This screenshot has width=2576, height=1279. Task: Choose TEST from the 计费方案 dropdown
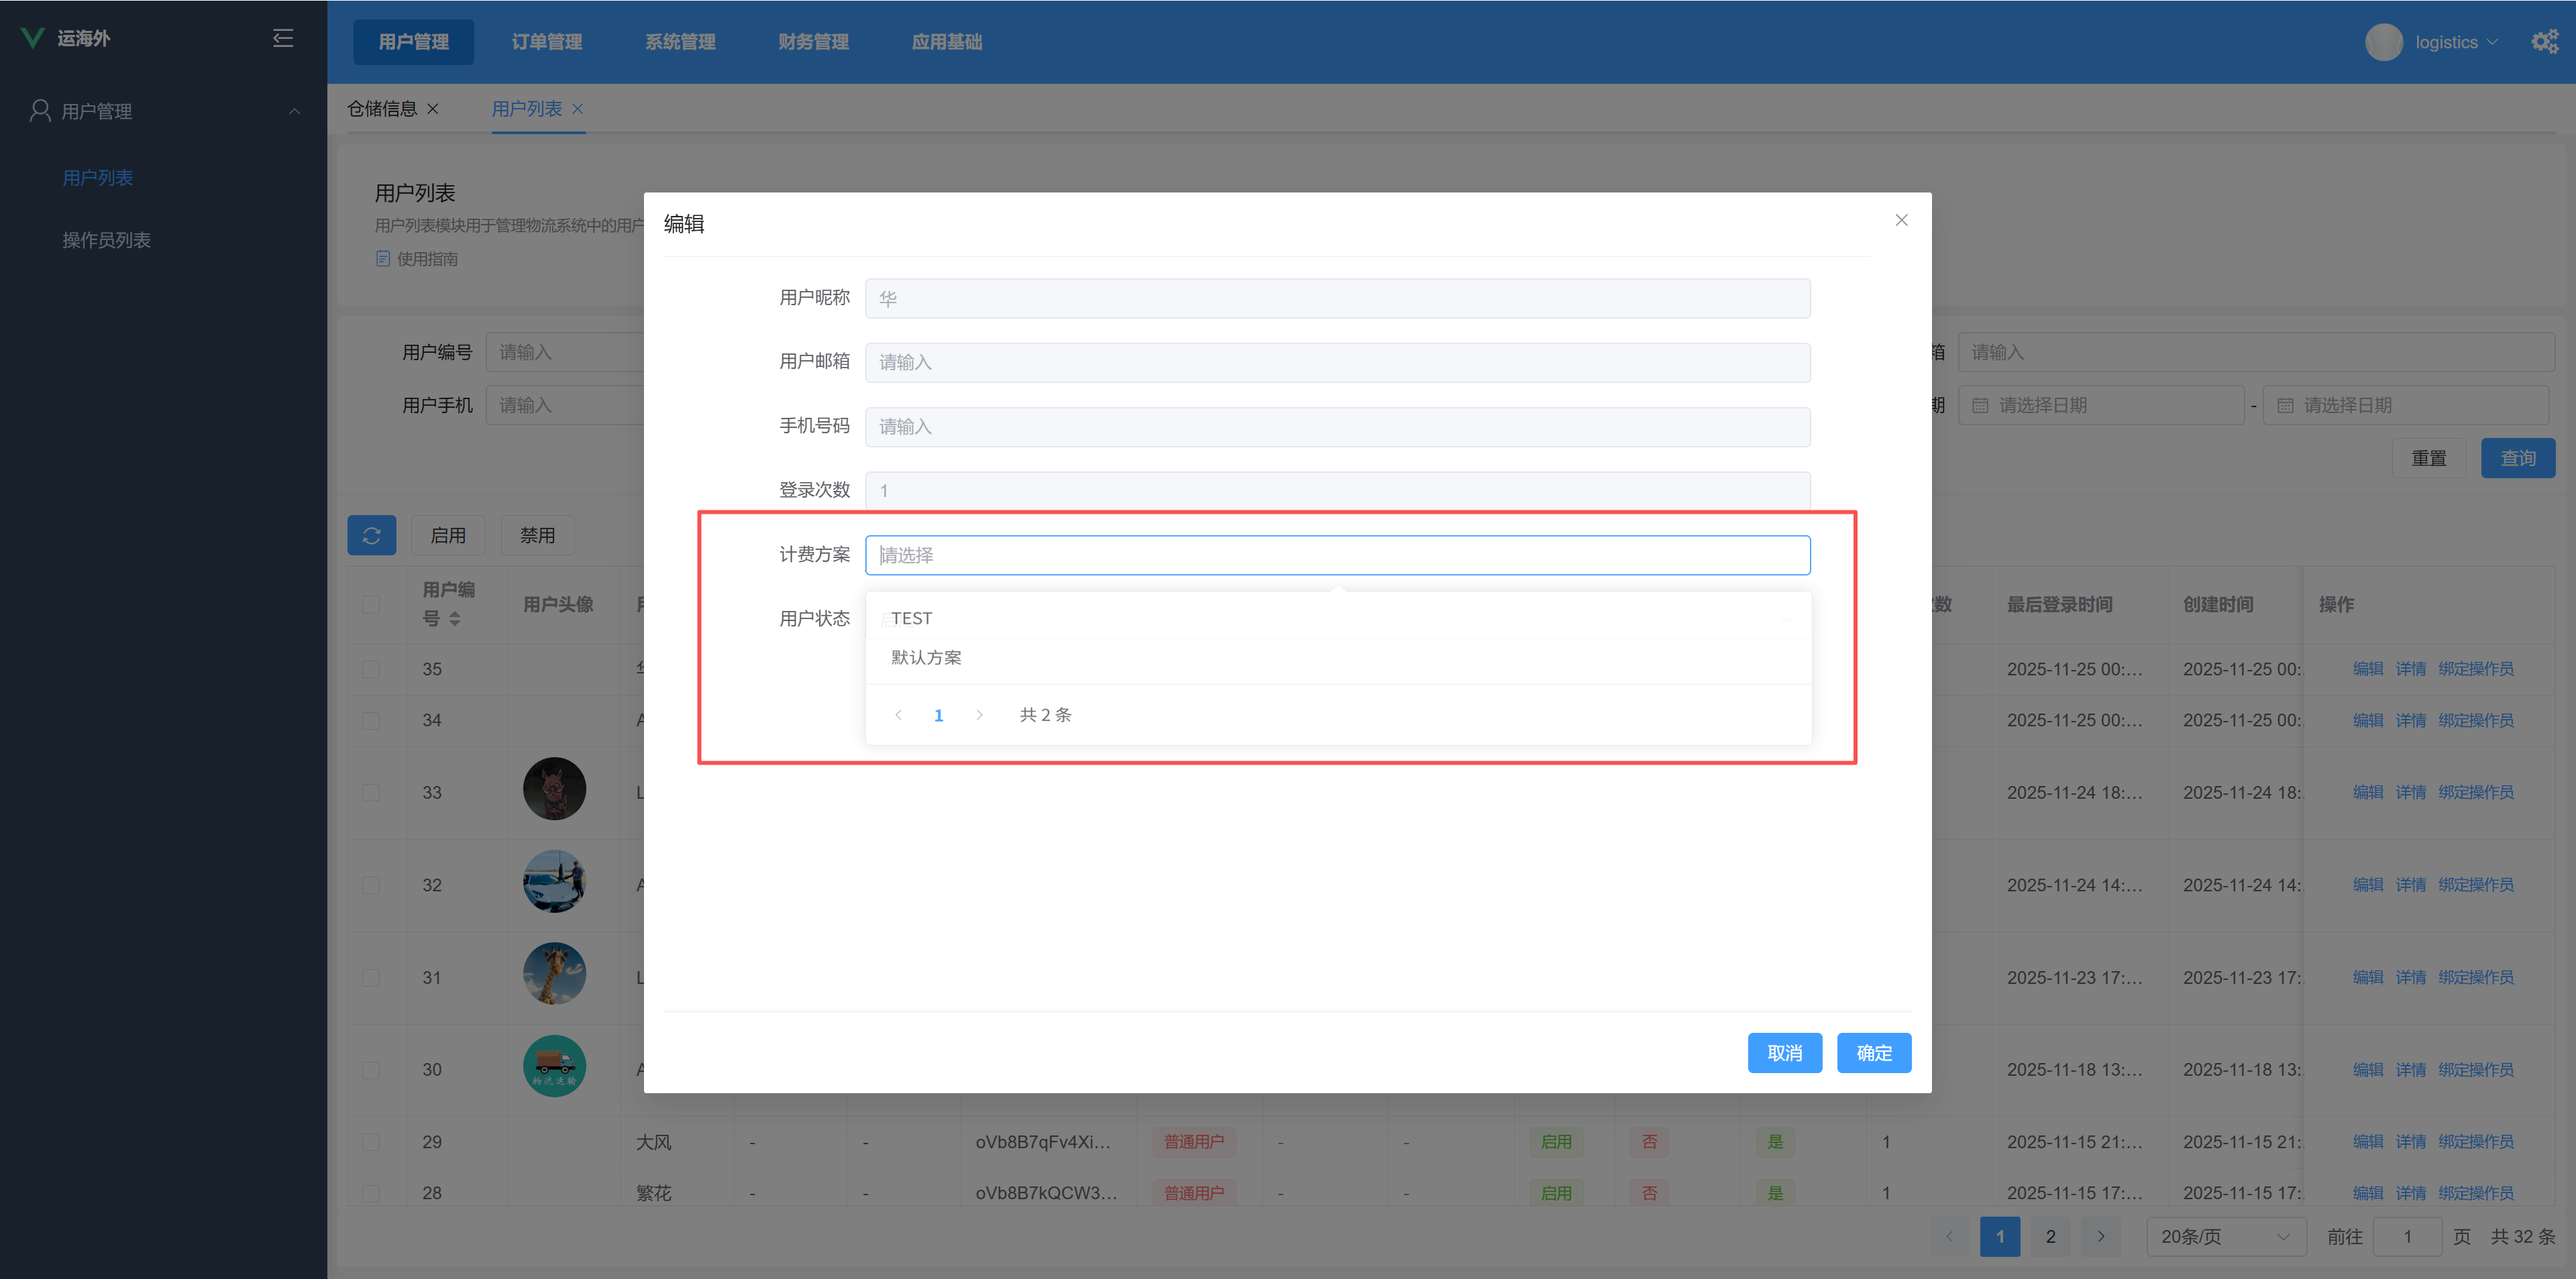911,618
